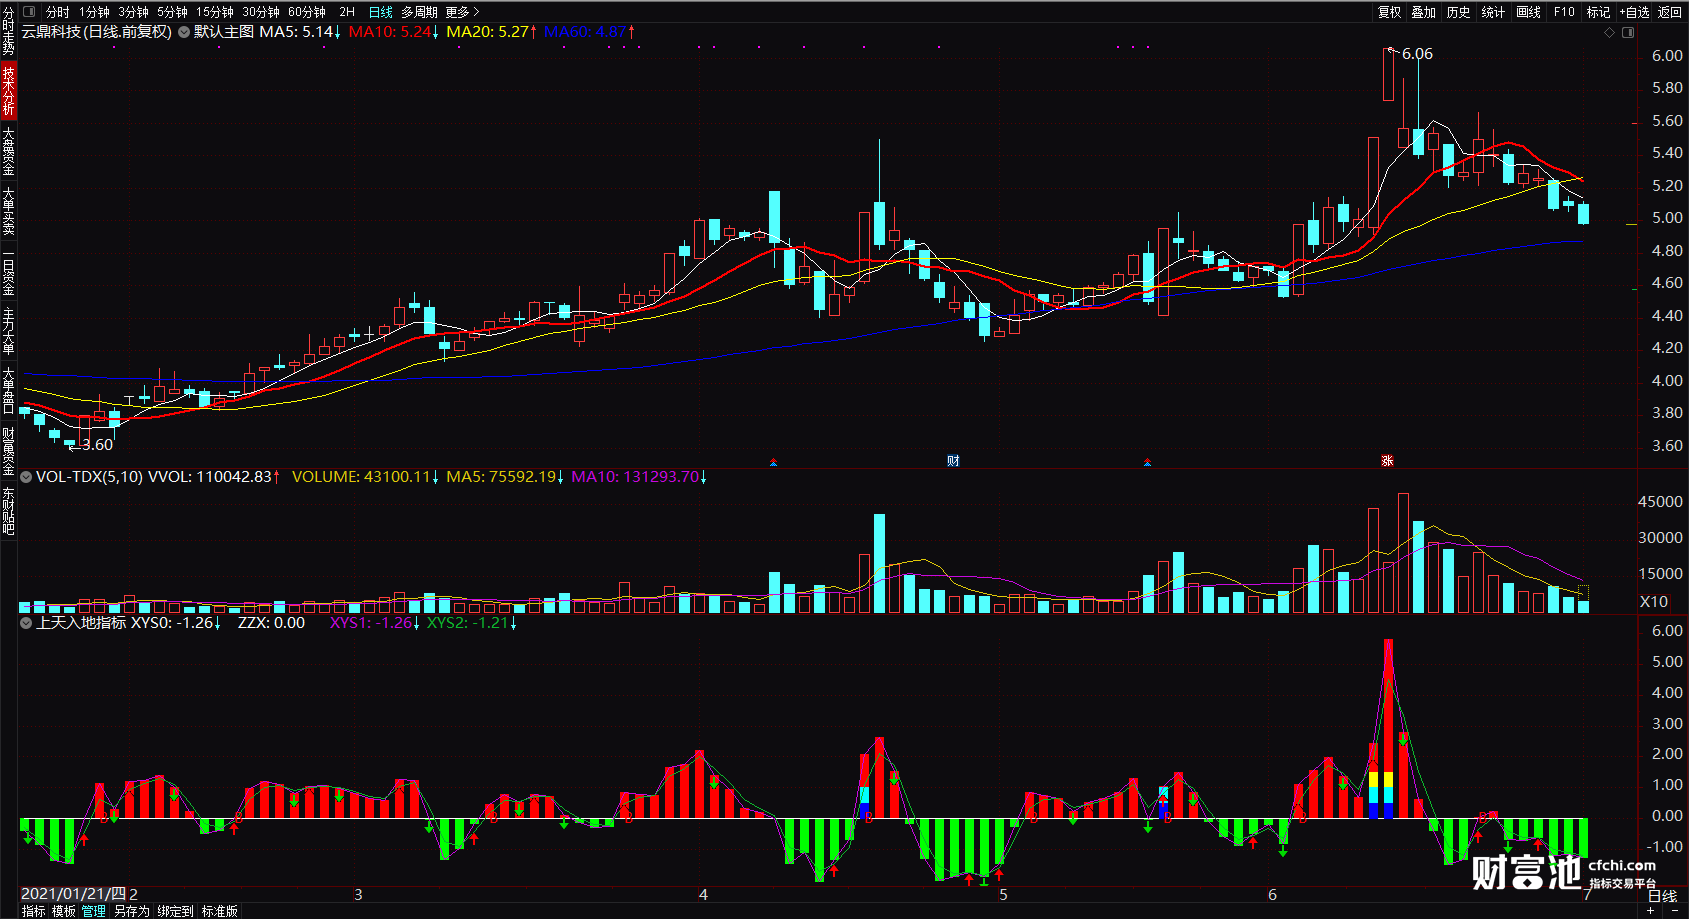The width and height of the screenshot is (1689, 919).
Task: Click 绑定到 in the bottom bar
Action: point(175,911)
